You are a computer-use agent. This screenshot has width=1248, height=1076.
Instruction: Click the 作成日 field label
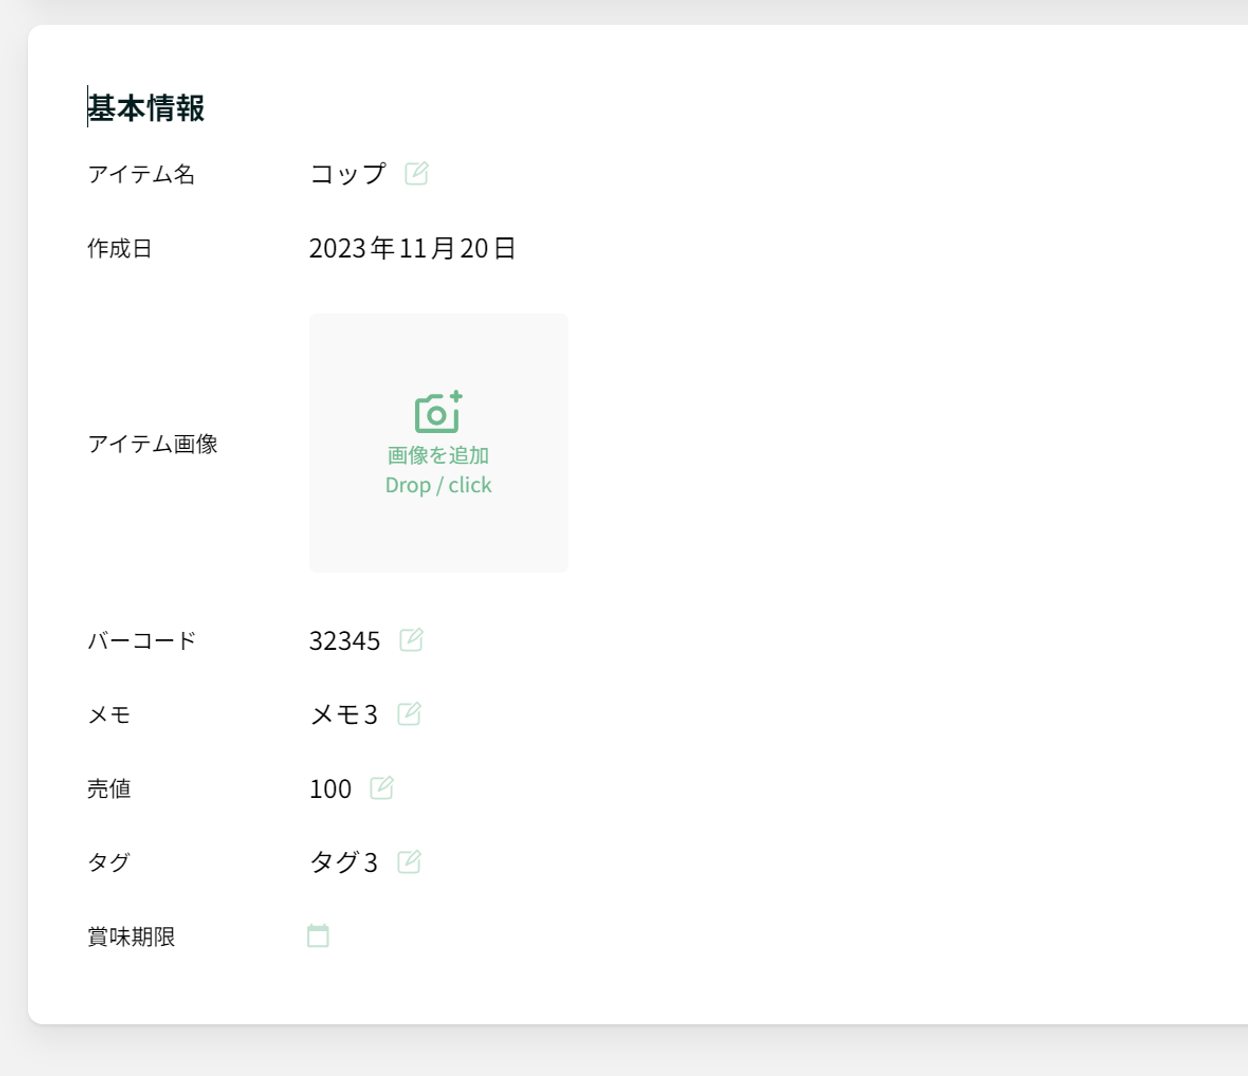[x=120, y=248]
